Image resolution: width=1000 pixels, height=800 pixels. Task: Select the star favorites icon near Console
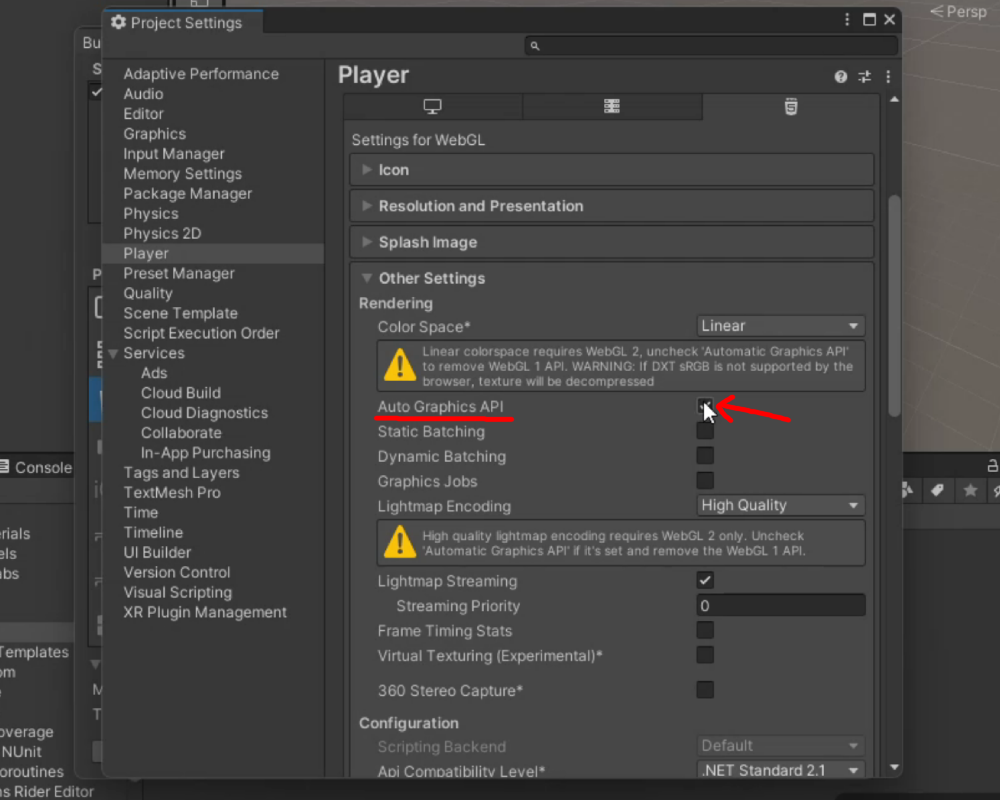(x=969, y=490)
